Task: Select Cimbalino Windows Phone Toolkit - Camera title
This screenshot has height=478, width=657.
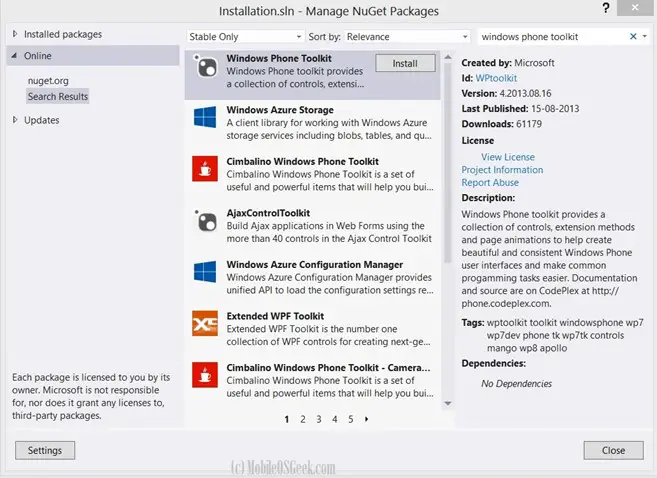Action: [328, 367]
